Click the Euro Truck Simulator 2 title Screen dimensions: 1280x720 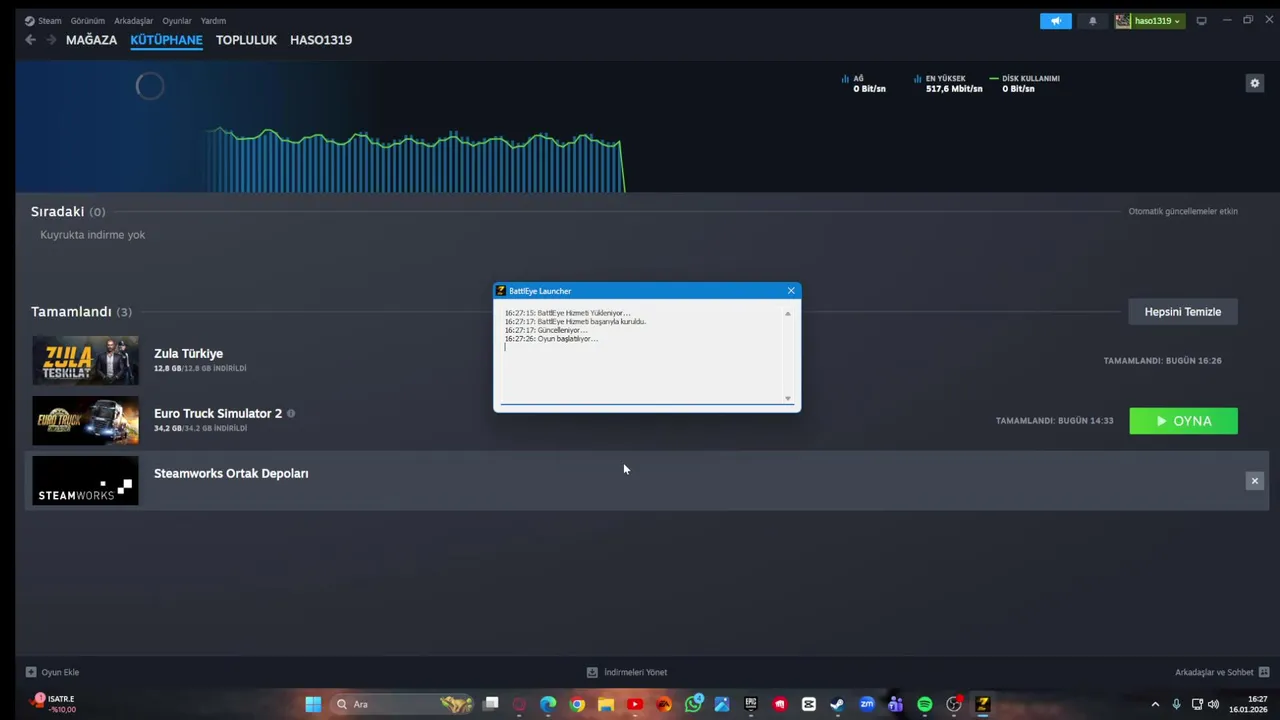218,413
